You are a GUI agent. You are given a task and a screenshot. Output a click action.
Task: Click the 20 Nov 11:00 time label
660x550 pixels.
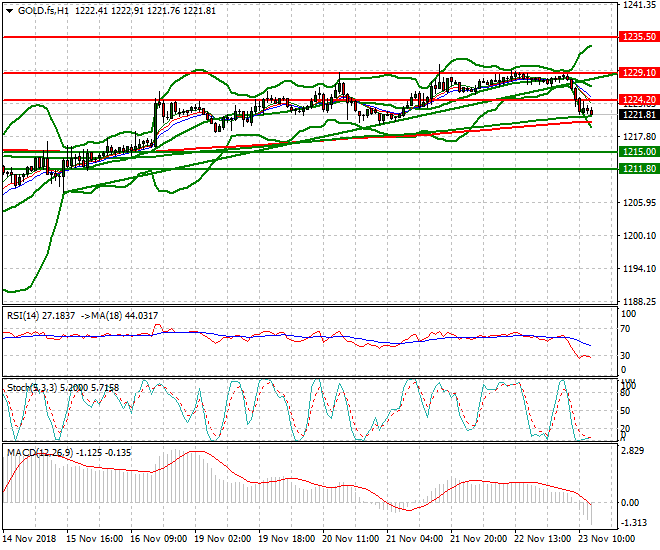pos(351,539)
